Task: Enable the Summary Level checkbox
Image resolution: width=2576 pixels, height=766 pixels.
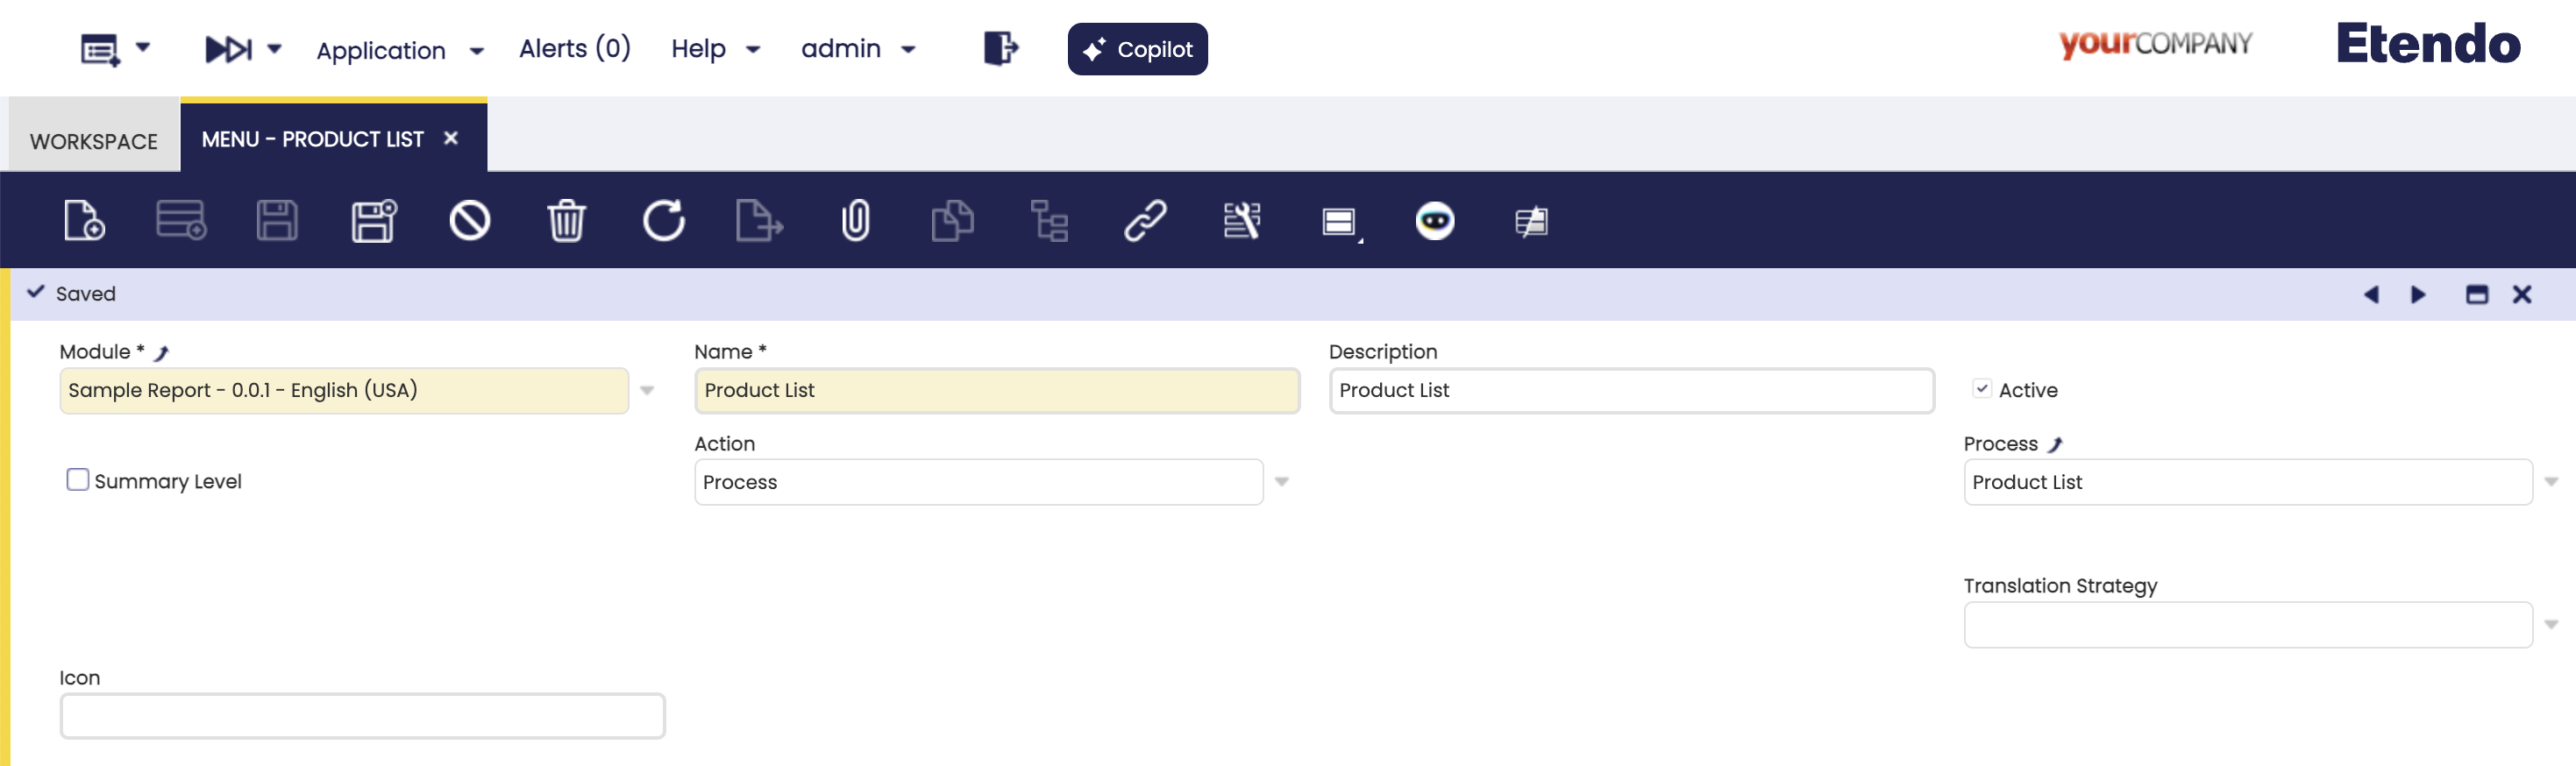Action: click(x=78, y=481)
